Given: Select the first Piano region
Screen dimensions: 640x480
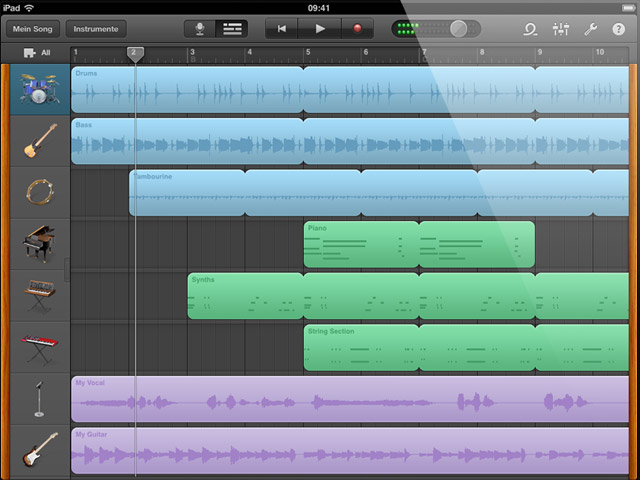Looking at the screenshot, I should click(361, 244).
